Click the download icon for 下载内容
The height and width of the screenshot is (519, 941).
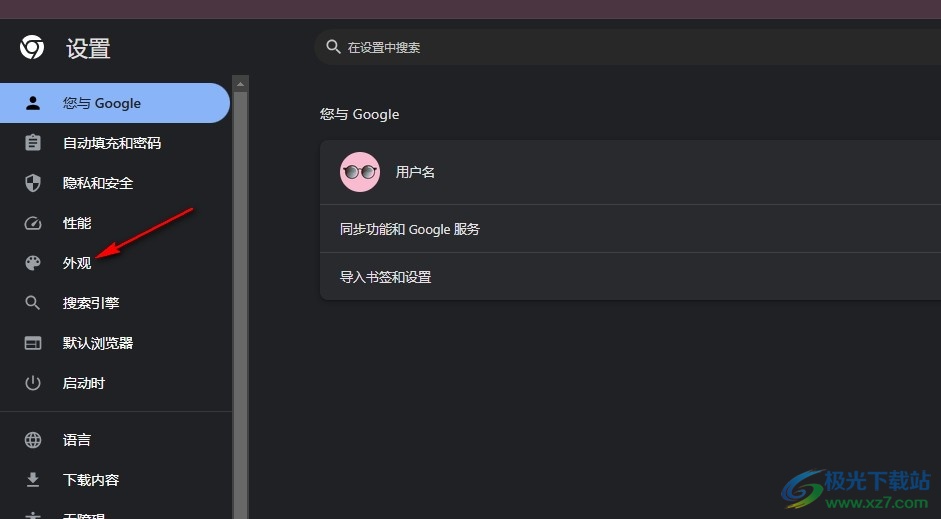33,479
